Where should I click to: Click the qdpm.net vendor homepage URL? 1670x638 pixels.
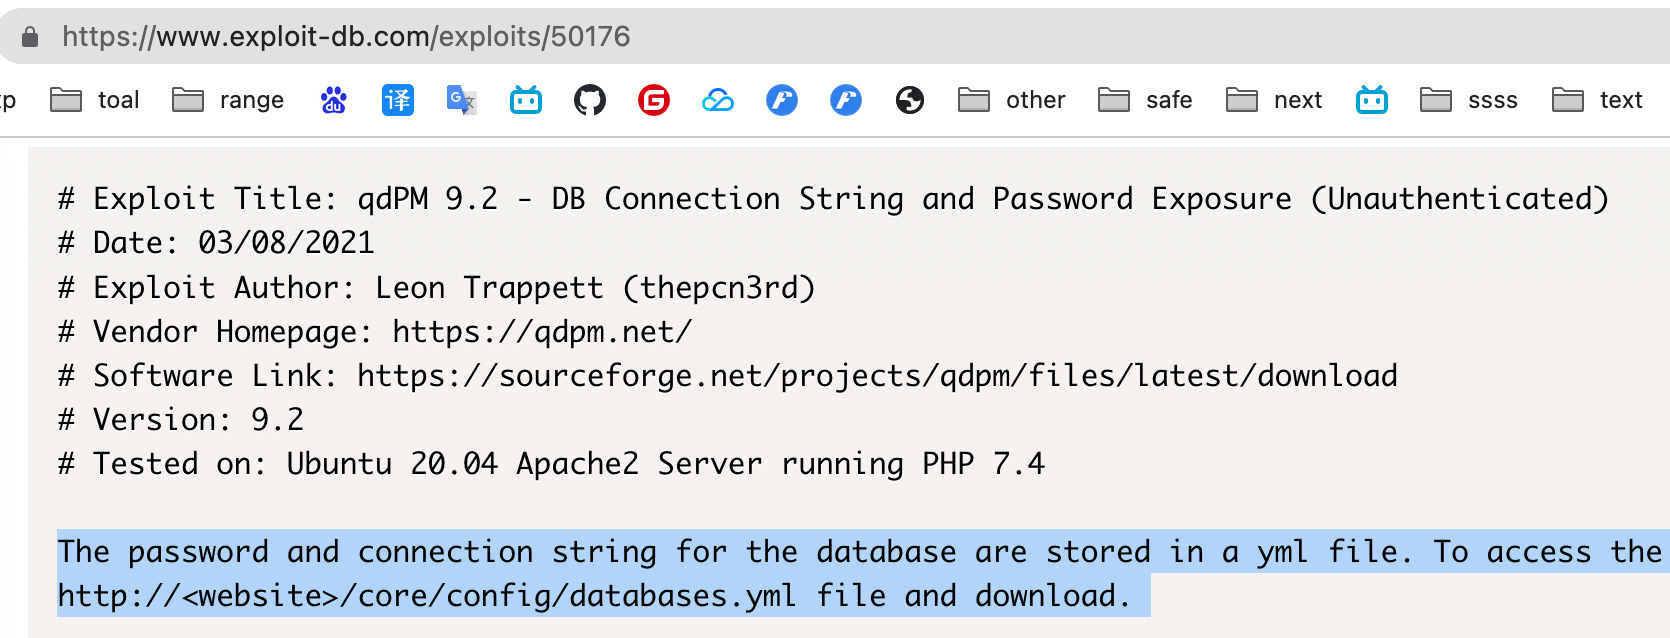(x=541, y=332)
